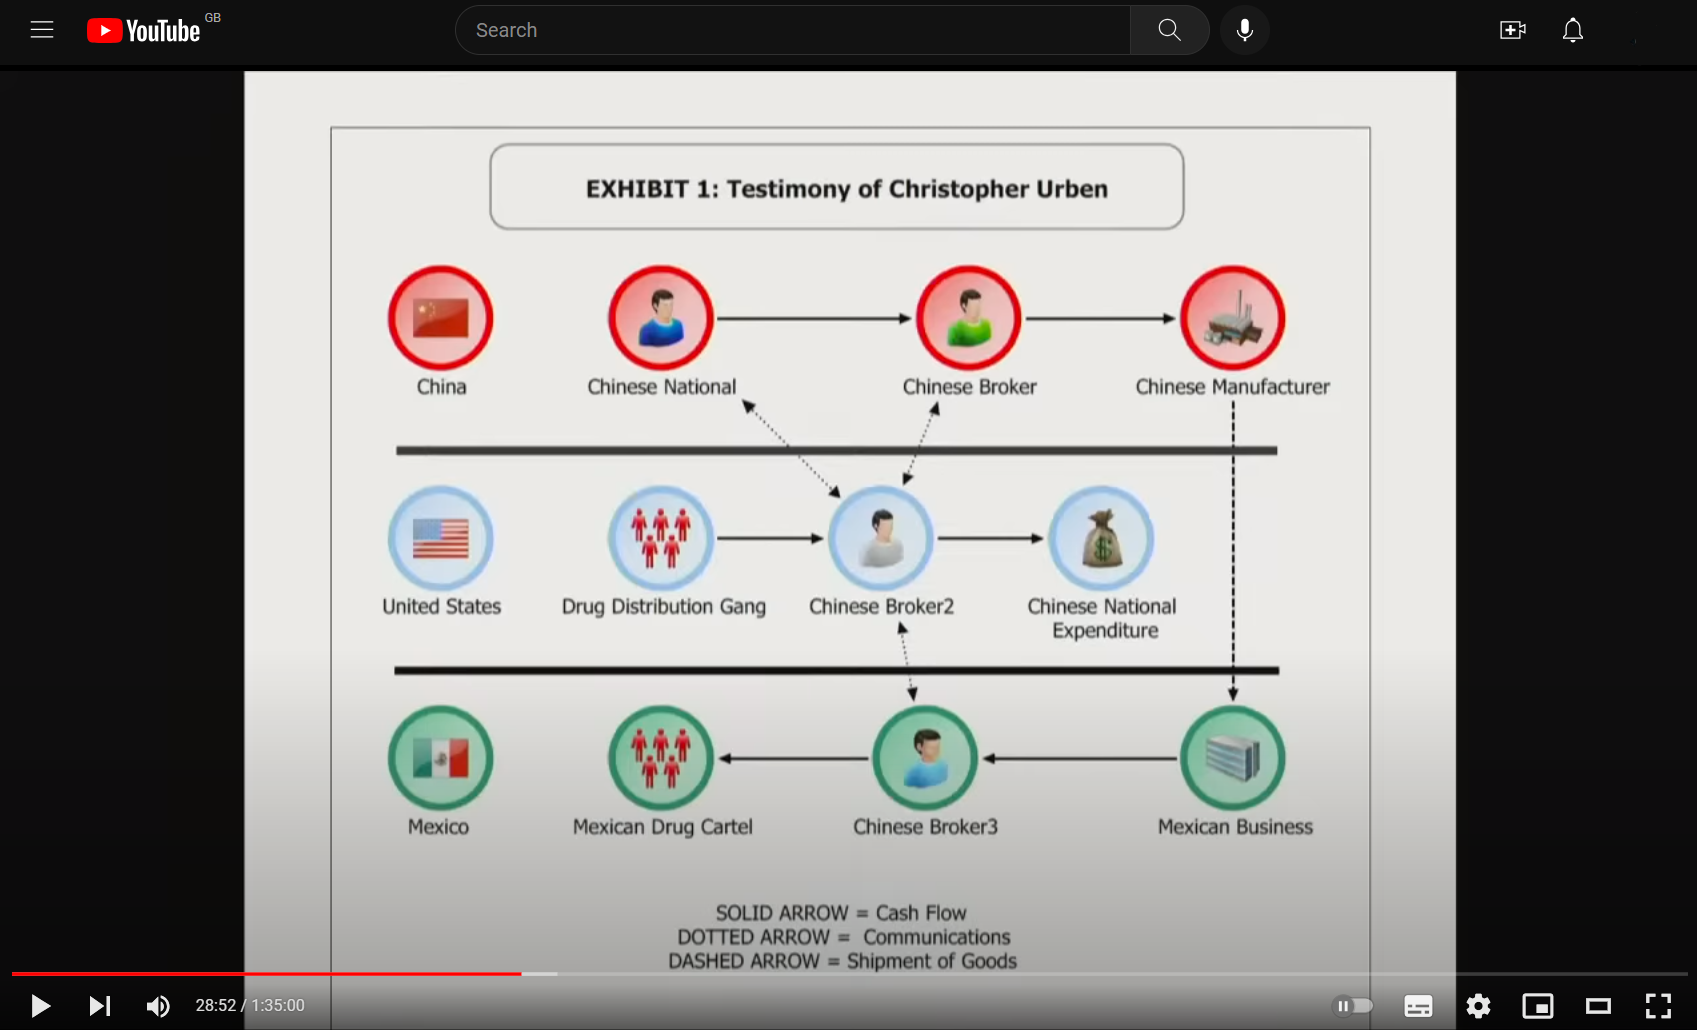Select the GB region label near the logo
Image resolution: width=1697 pixels, height=1030 pixels.
point(211,17)
